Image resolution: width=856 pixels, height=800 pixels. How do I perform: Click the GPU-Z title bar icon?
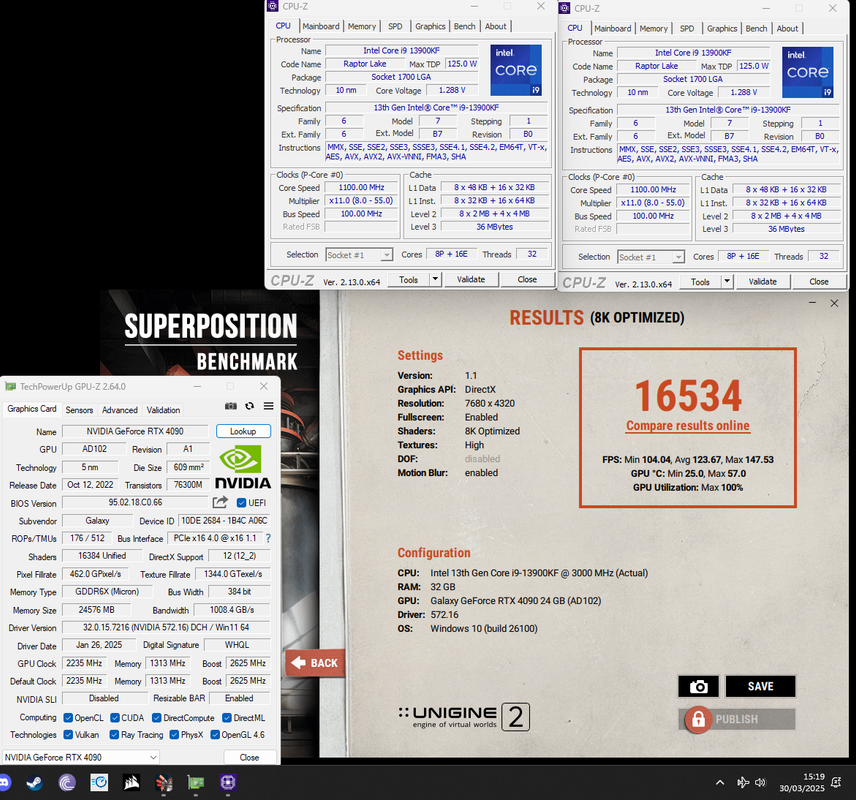click(x=10, y=386)
